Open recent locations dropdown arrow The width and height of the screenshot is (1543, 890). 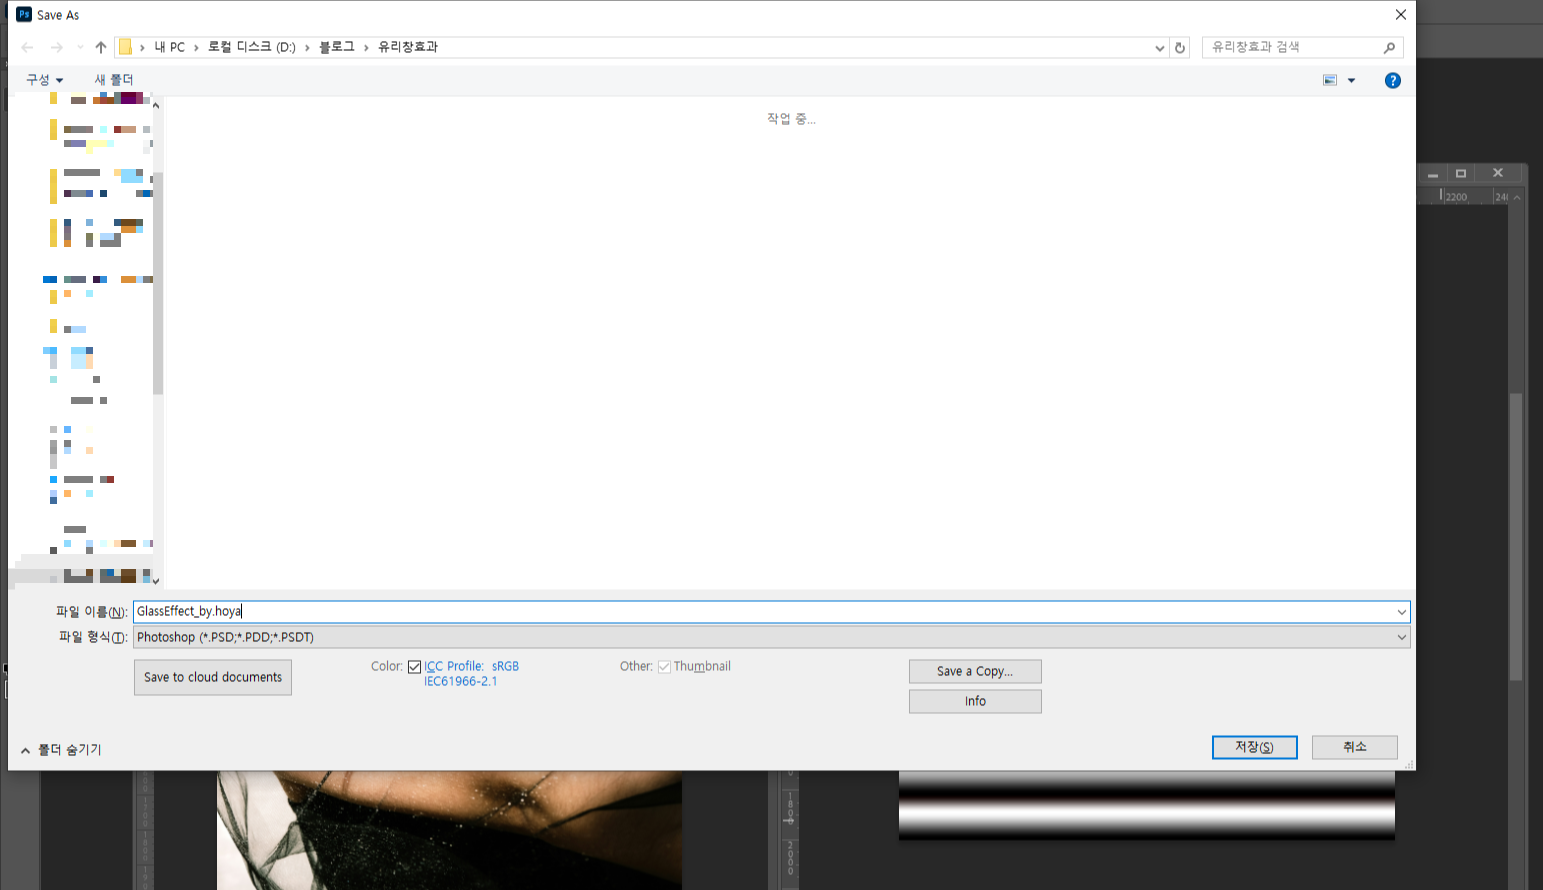(x=80, y=47)
